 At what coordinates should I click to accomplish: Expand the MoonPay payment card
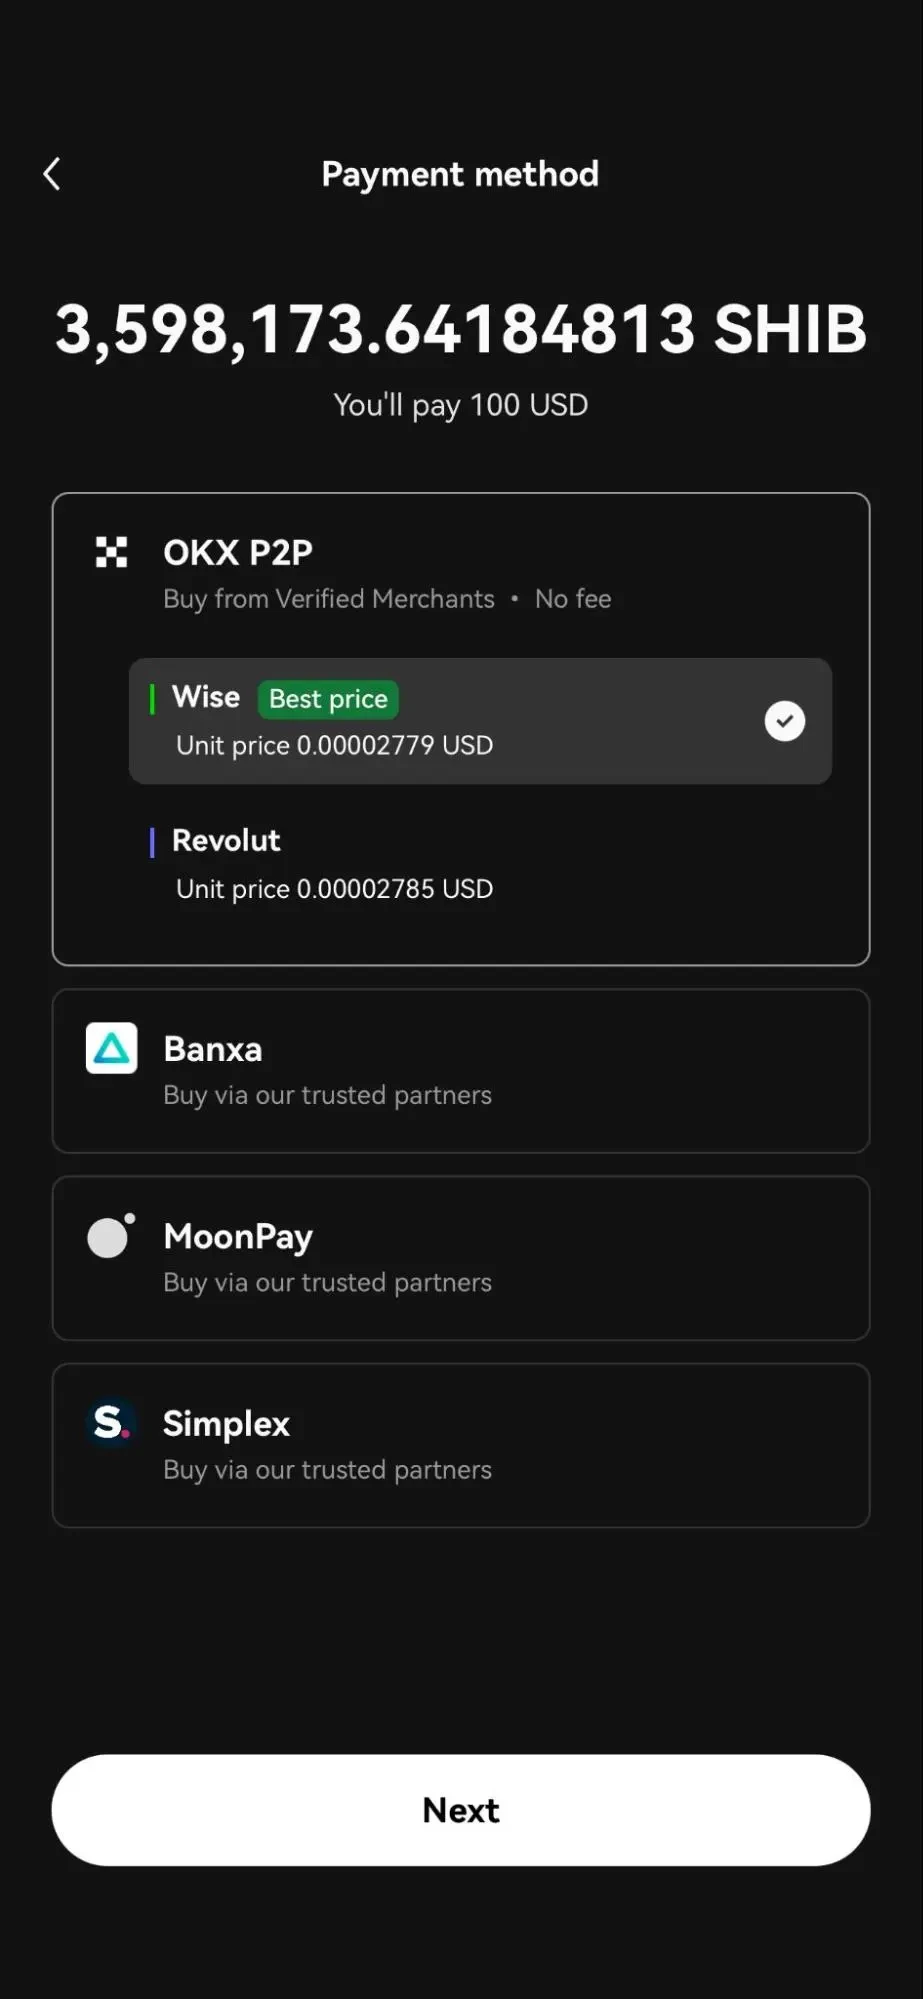coord(461,1258)
